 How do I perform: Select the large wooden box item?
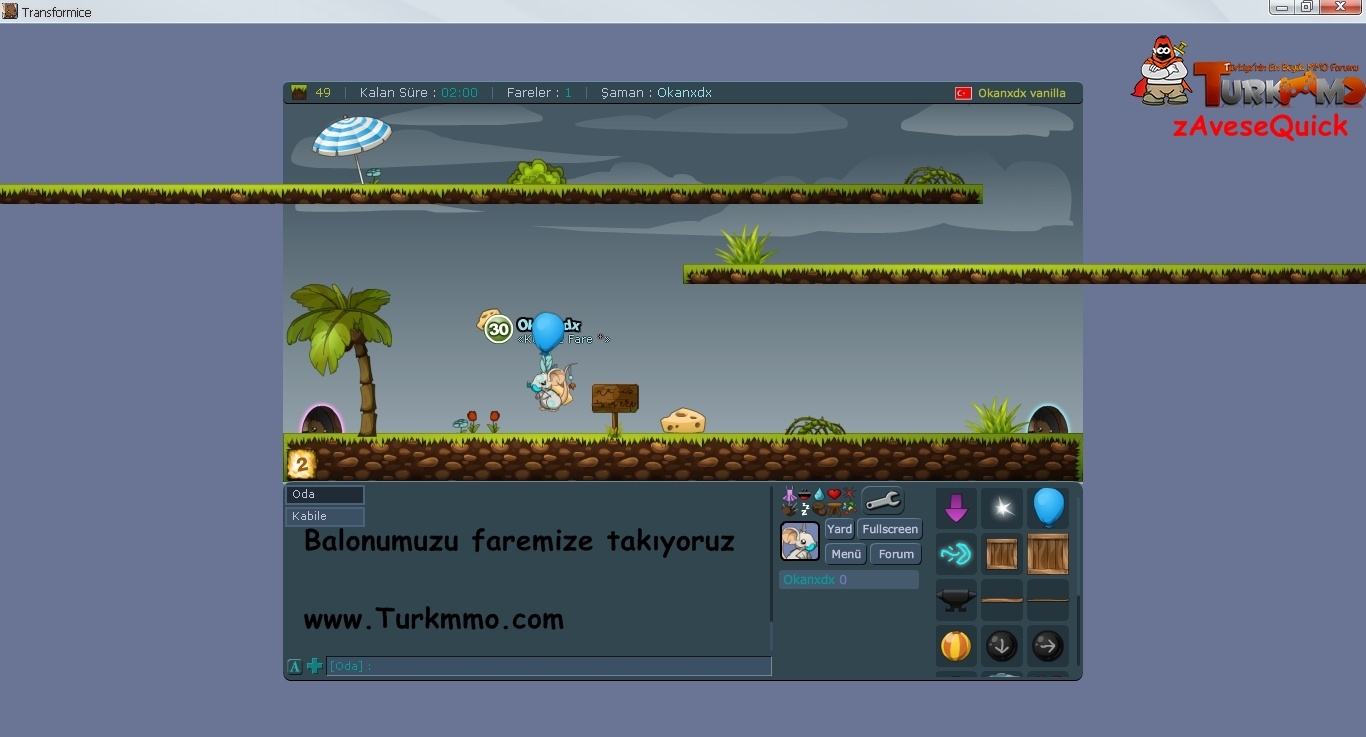point(1048,554)
